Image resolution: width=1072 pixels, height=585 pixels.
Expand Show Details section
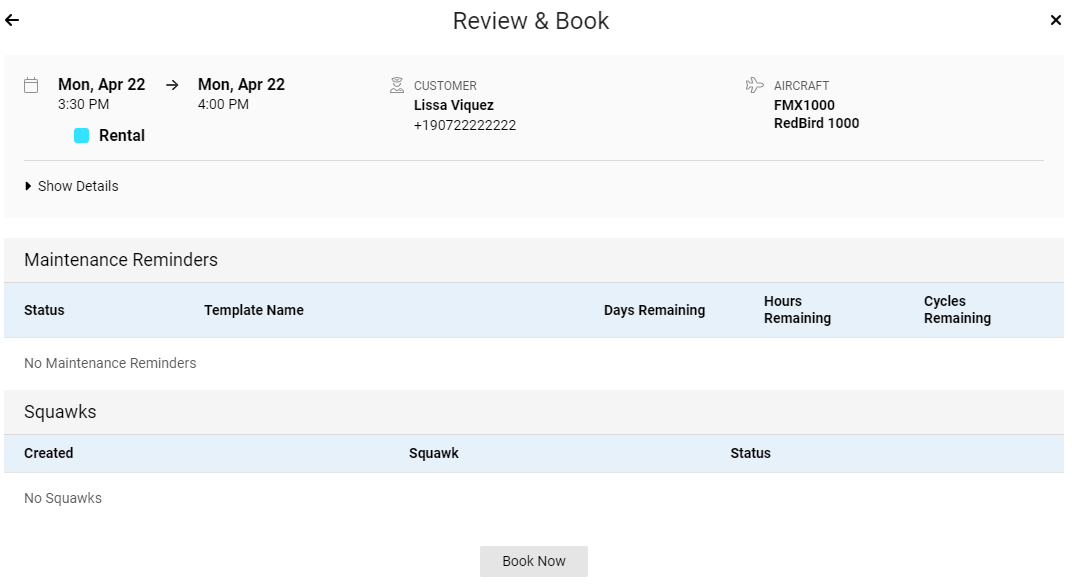click(71, 186)
